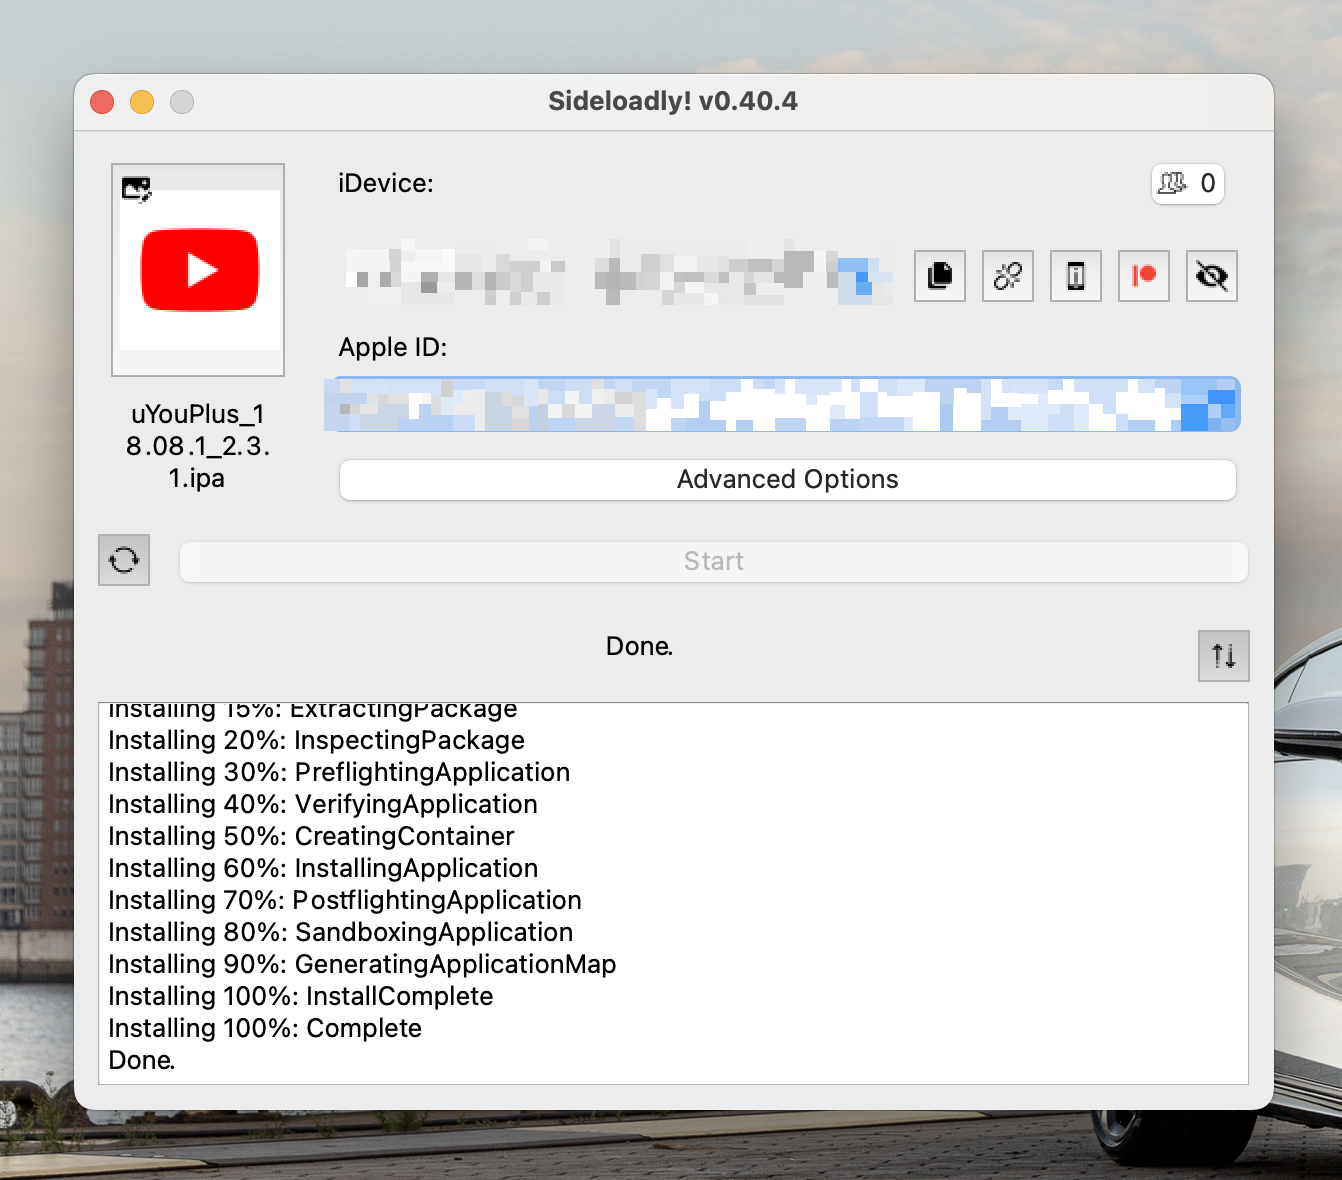Click the change app icon image badge
Screen dimensions: 1342x1180
pyautogui.click(x=136, y=189)
